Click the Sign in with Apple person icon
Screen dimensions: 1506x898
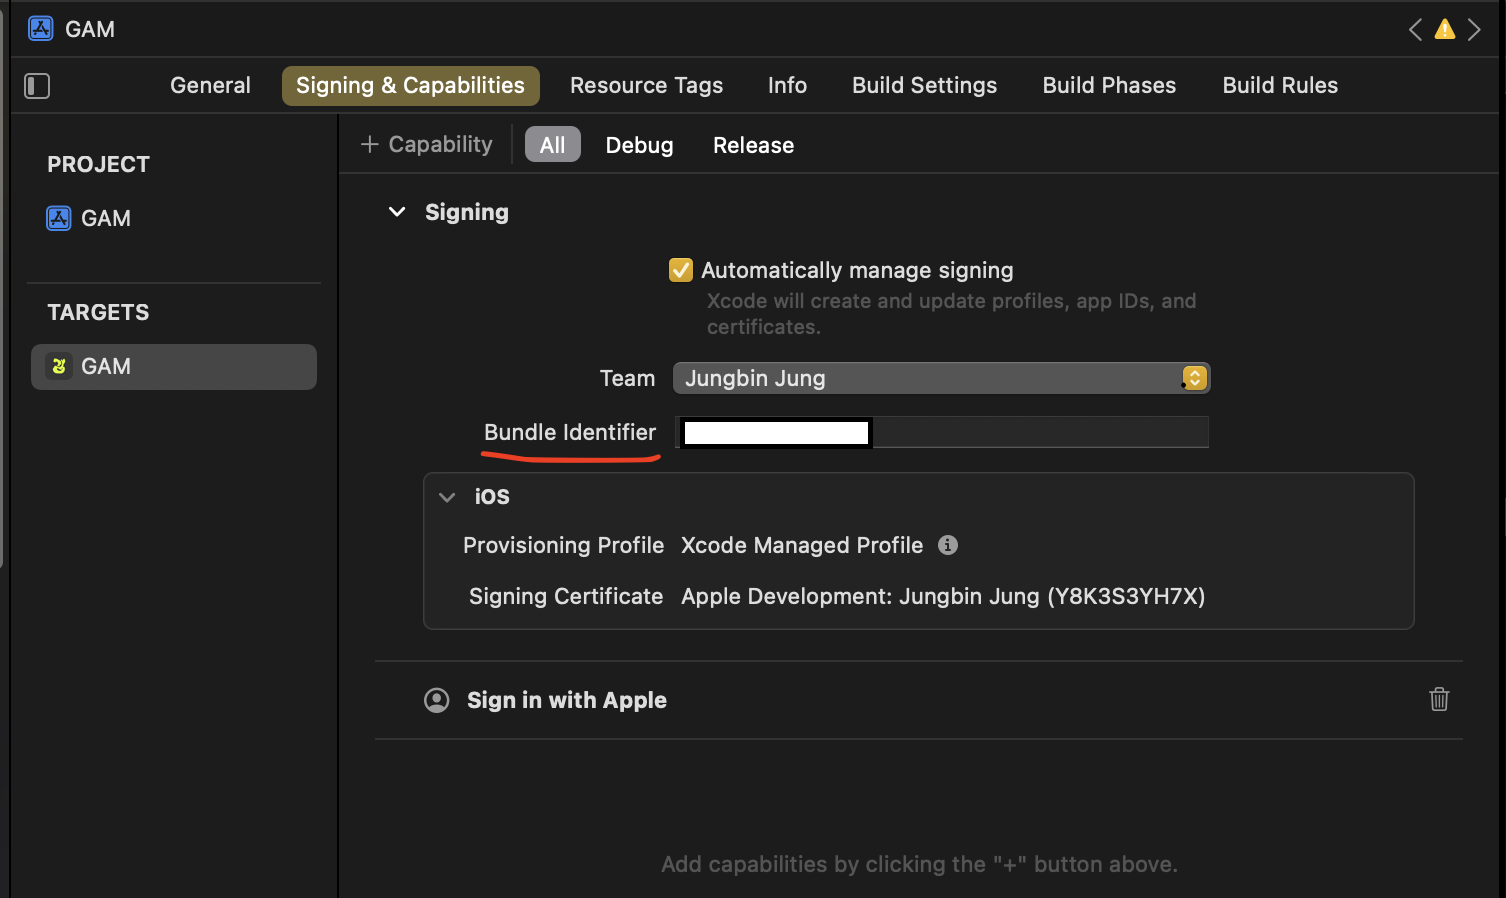pos(437,700)
